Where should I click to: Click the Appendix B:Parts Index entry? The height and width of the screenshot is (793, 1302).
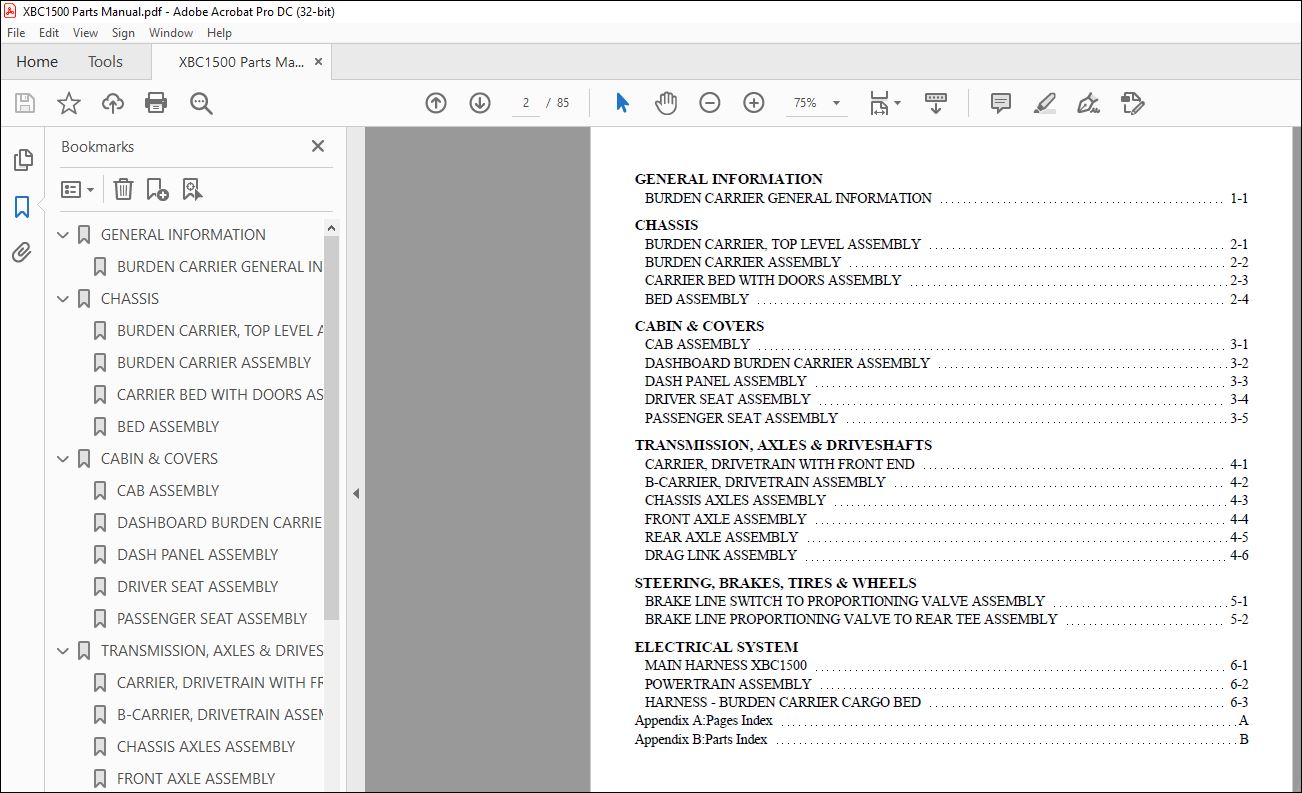coord(701,740)
